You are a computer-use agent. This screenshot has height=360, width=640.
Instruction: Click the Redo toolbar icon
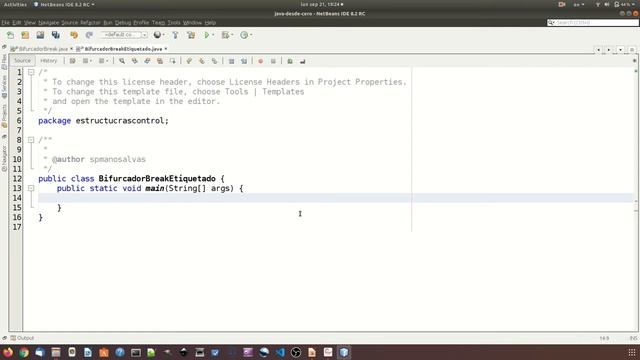point(89,35)
